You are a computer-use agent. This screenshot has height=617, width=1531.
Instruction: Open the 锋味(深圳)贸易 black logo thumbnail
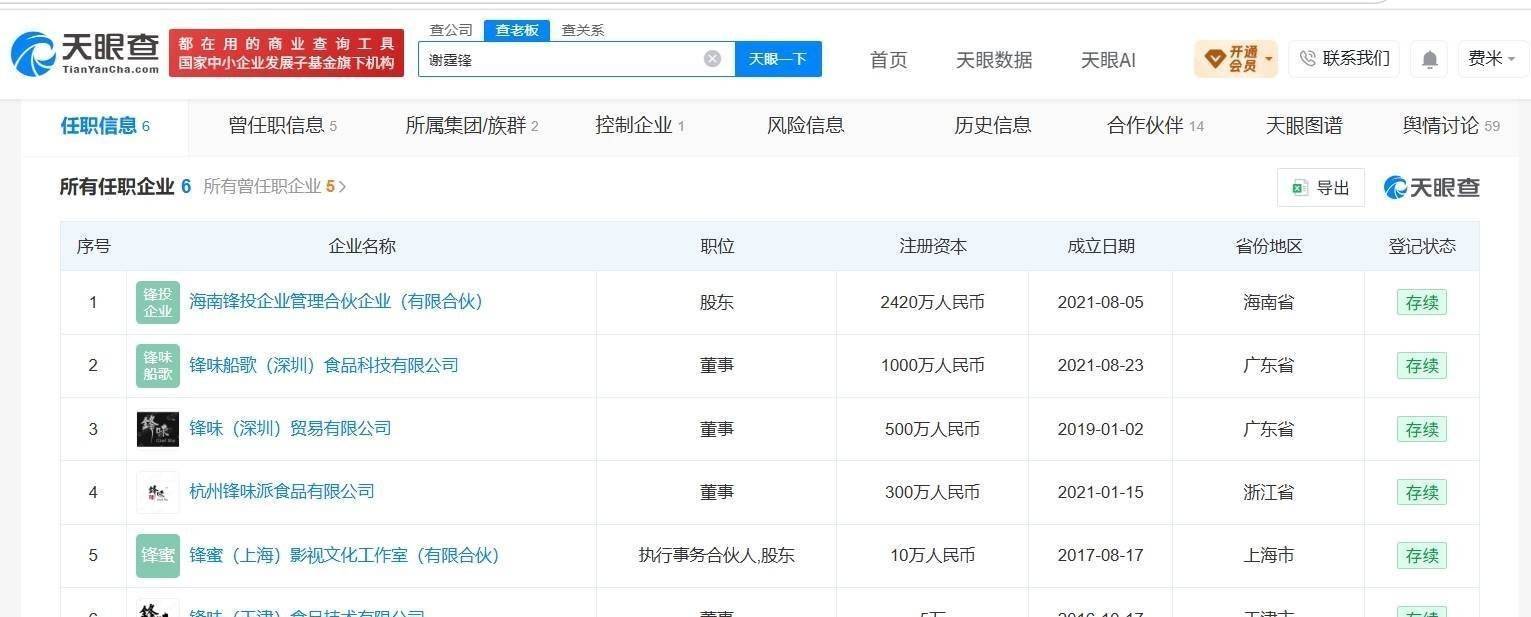coord(158,429)
